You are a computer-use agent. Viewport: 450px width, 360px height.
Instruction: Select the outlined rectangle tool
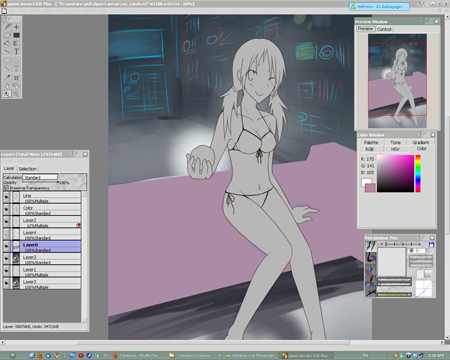pos(7,35)
